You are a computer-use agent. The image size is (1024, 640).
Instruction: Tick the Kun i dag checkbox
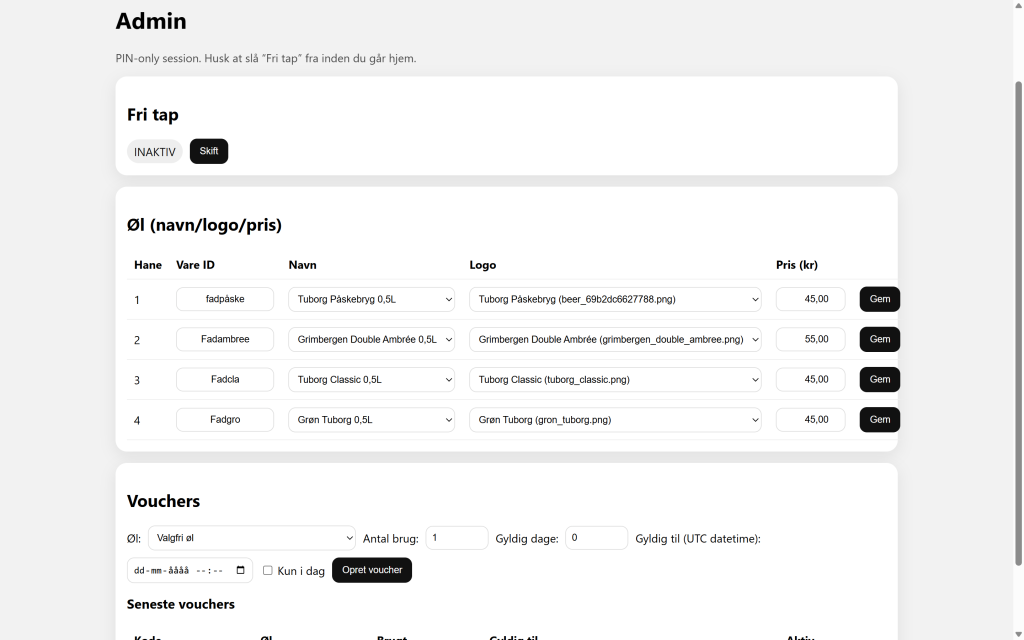tap(267, 570)
